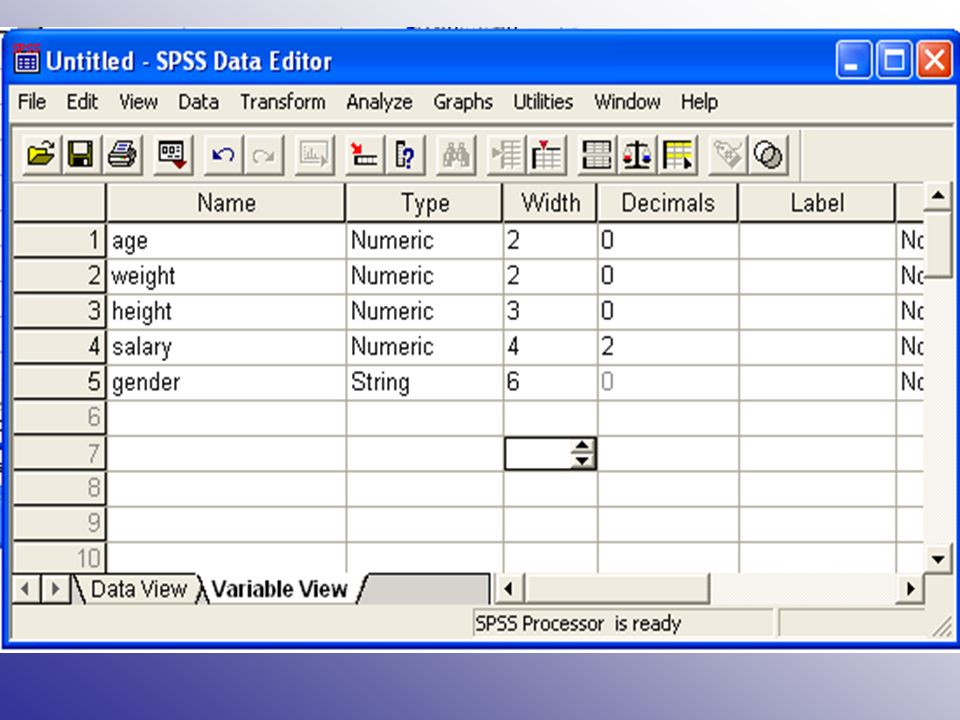Select the 'salary' name cell
Screen dimensions: 960x720
[227, 347]
